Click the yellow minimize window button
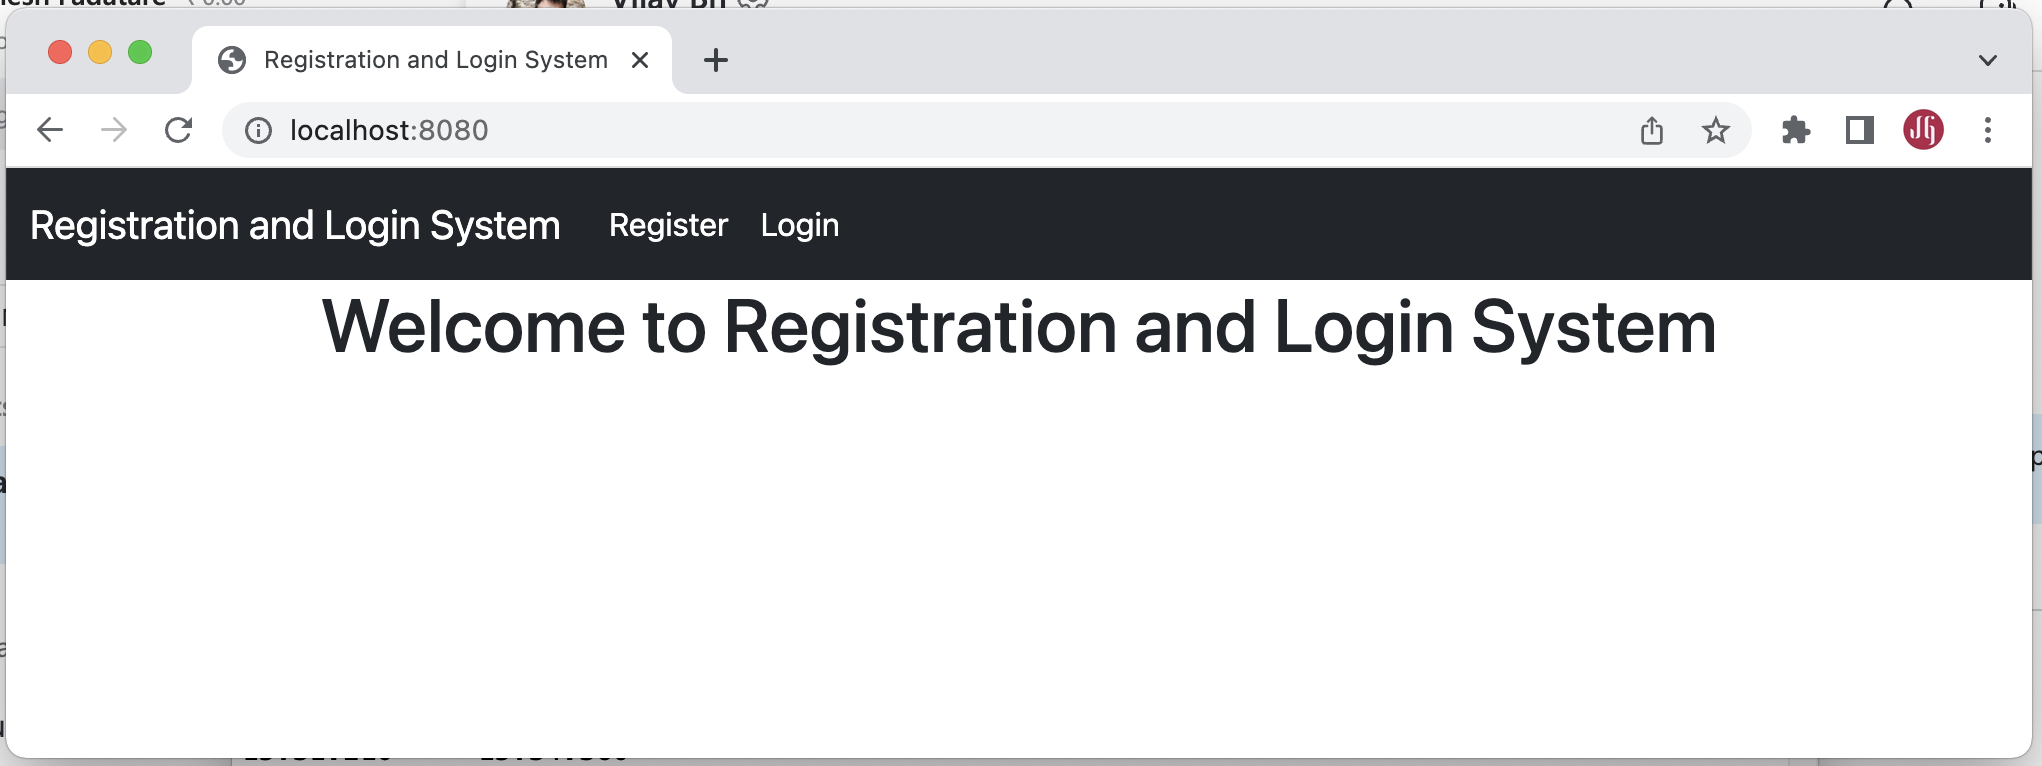The height and width of the screenshot is (766, 2042). tap(100, 52)
